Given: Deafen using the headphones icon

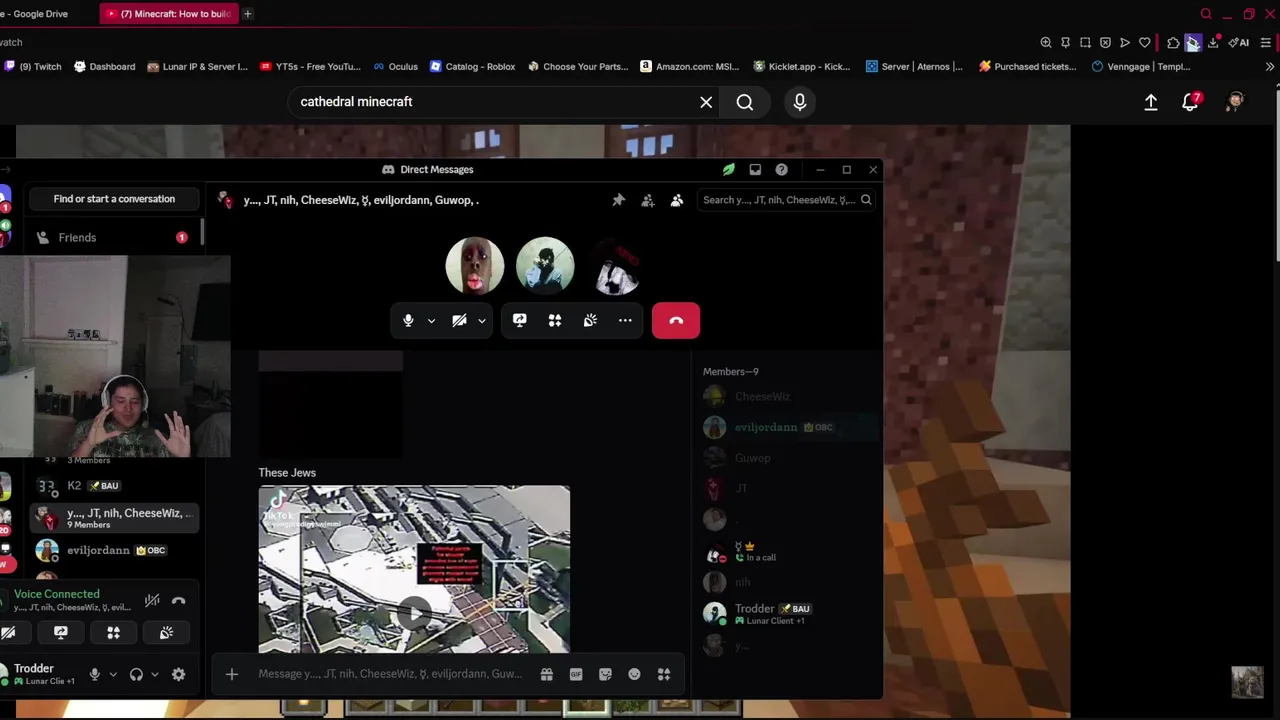Looking at the screenshot, I should (x=136, y=675).
